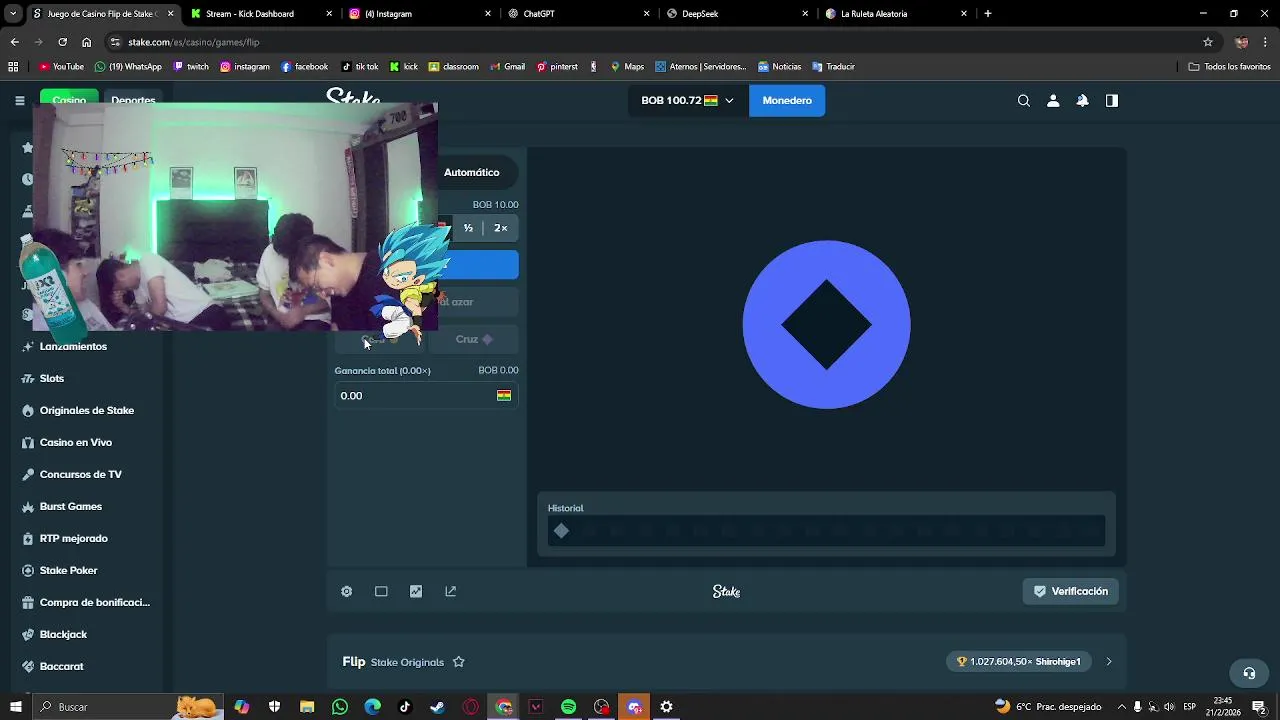View site information in the address bar
The width and height of the screenshot is (1280, 720).
116,42
